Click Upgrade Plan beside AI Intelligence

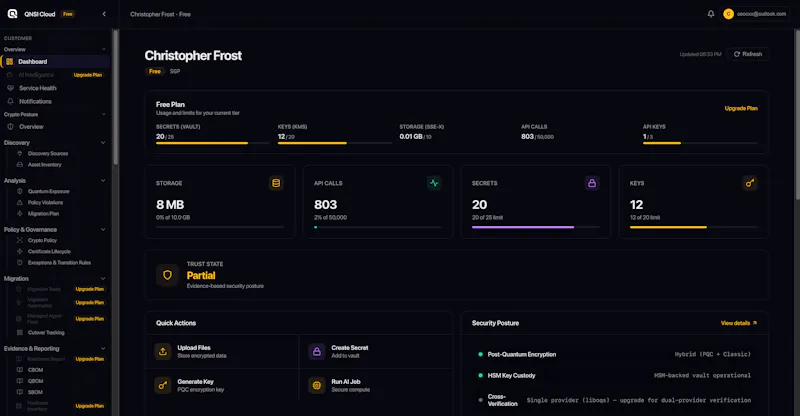[x=88, y=75]
